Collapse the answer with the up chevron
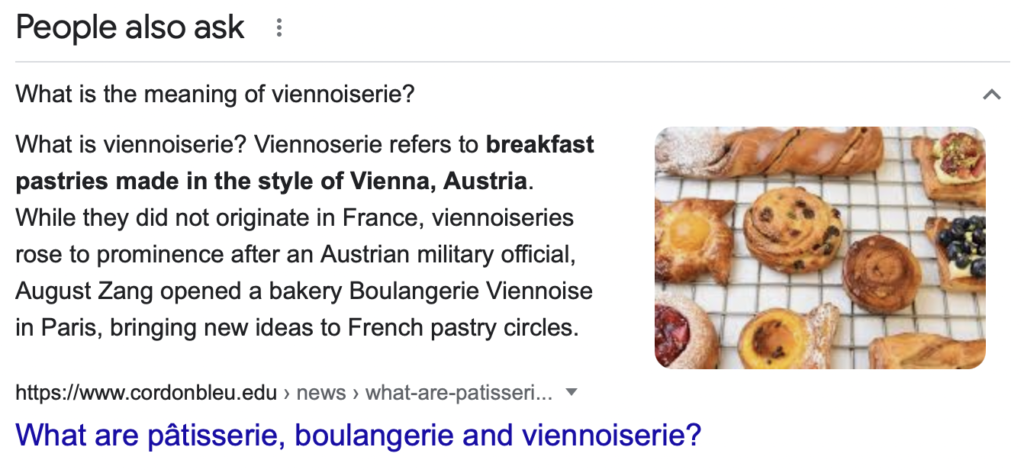1024x476 pixels. pos(991,95)
